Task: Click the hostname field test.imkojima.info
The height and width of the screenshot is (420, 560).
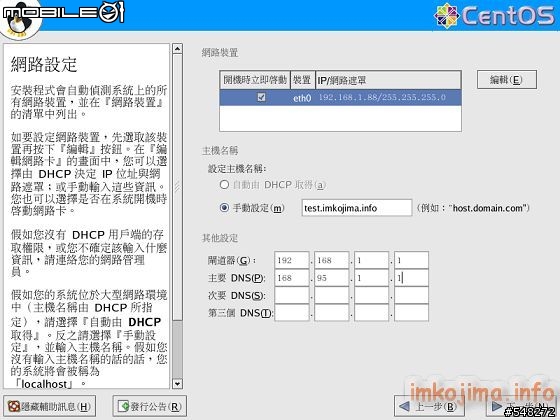Action: (356, 208)
